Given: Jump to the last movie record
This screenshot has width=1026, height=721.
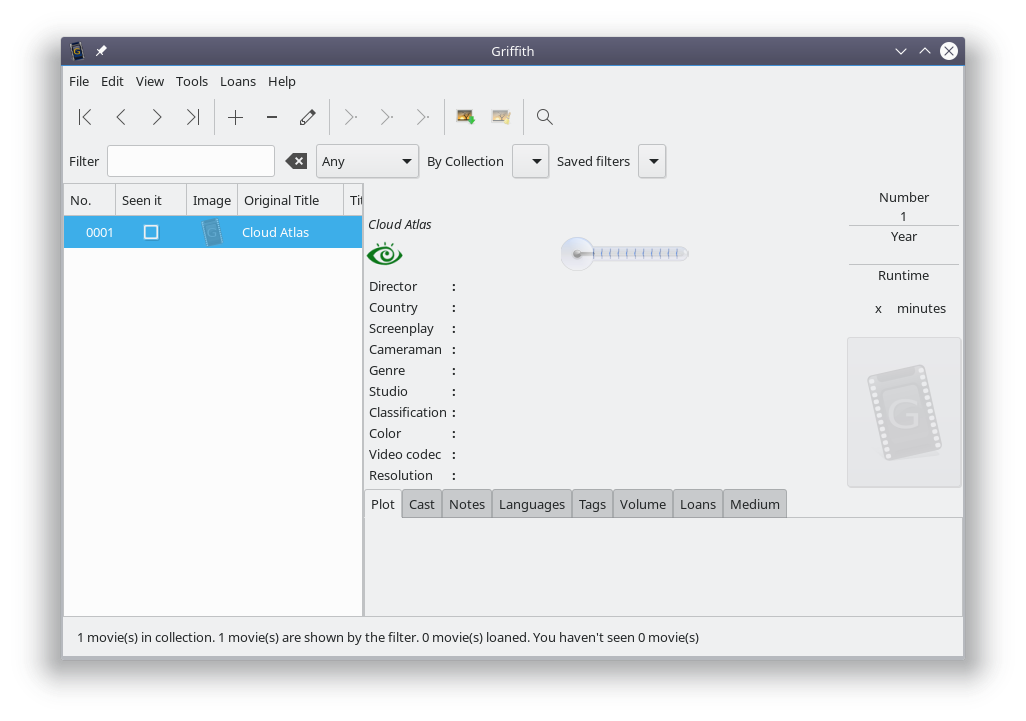Looking at the screenshot, I should pyautogui.click(x=193, y=118).
